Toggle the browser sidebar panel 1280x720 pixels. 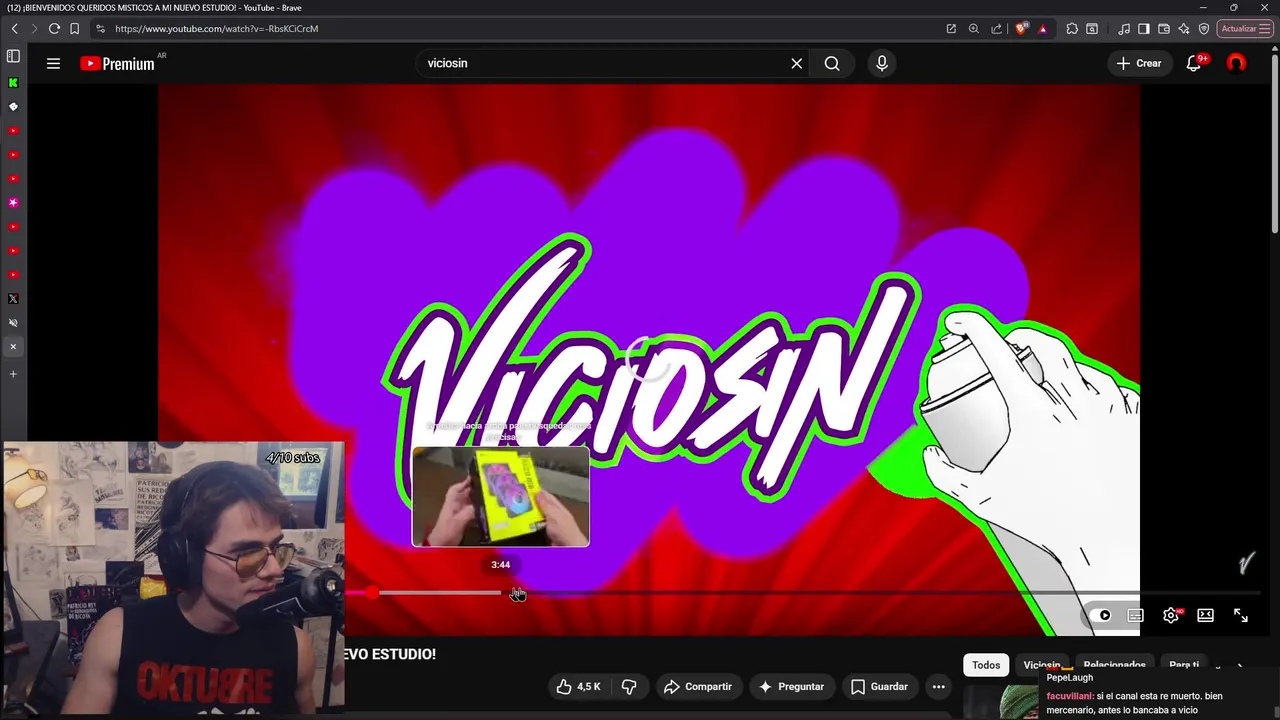pyautogui.click(x=1144, y=29)
